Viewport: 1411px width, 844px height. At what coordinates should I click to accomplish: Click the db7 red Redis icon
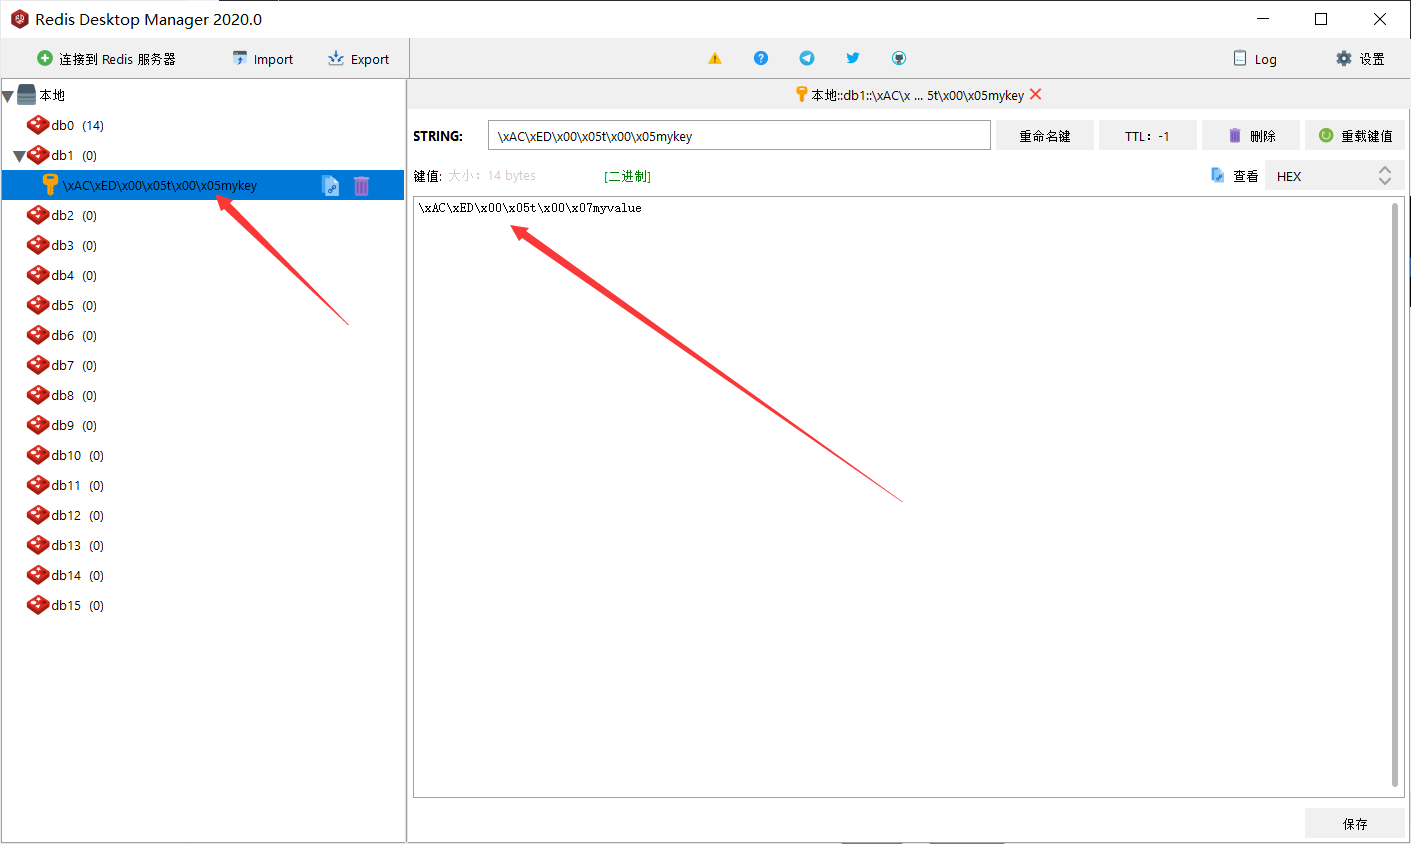pyautogui.click(x=38, y=365)
